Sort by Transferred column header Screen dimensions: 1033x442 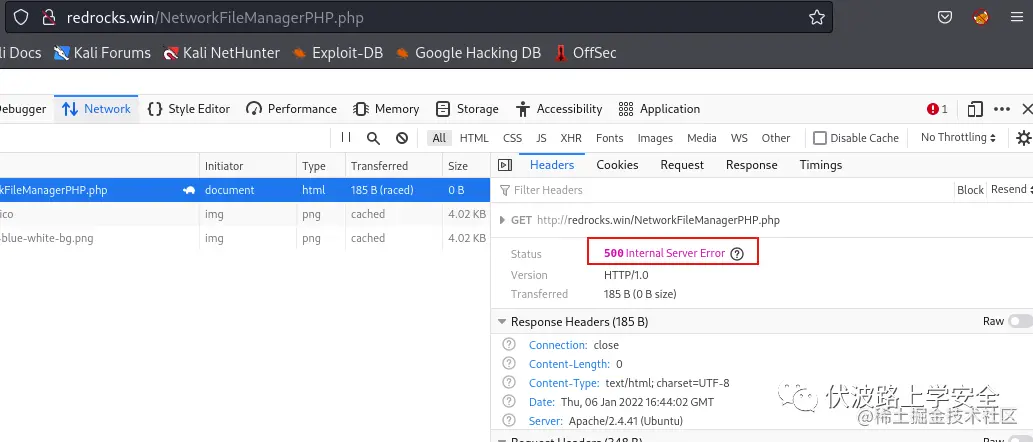coord(393,166)
